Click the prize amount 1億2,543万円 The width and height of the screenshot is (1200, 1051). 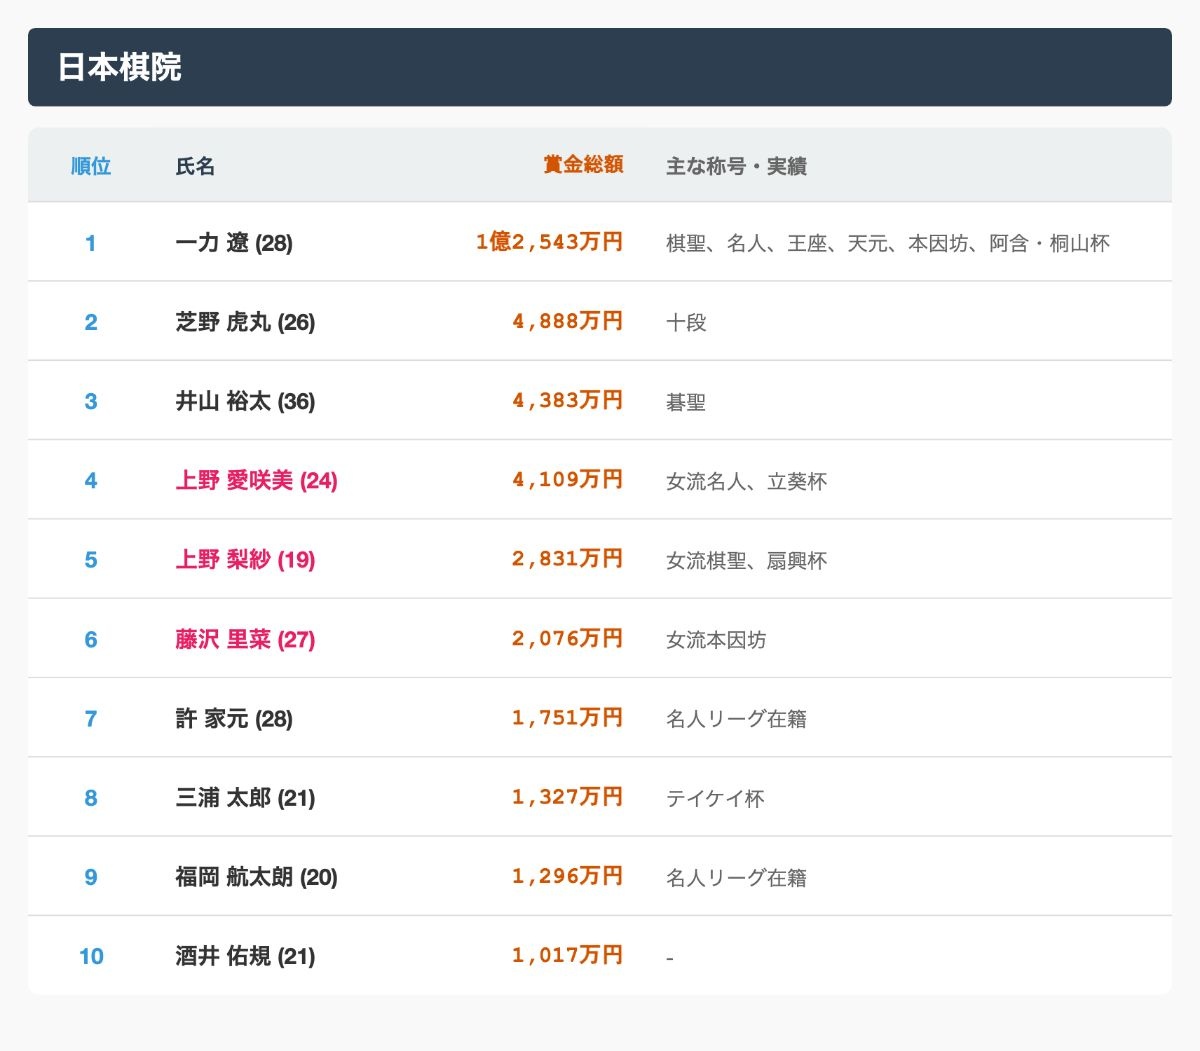click(x=549, y=242)
